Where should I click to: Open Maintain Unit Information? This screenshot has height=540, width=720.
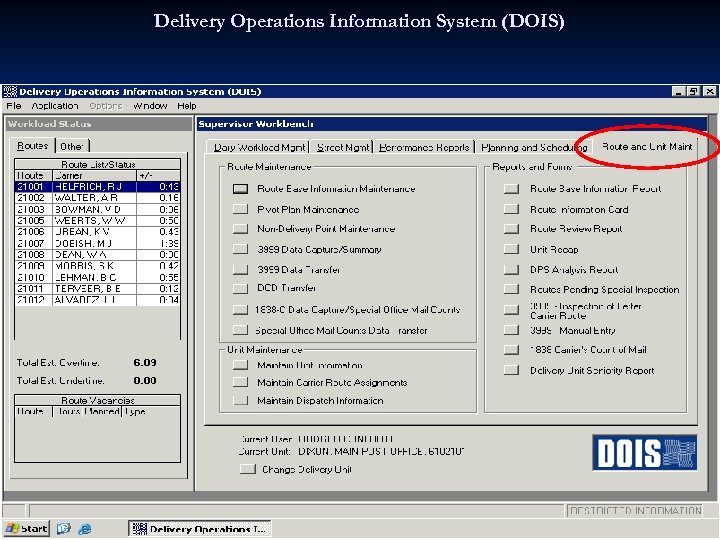240,365
